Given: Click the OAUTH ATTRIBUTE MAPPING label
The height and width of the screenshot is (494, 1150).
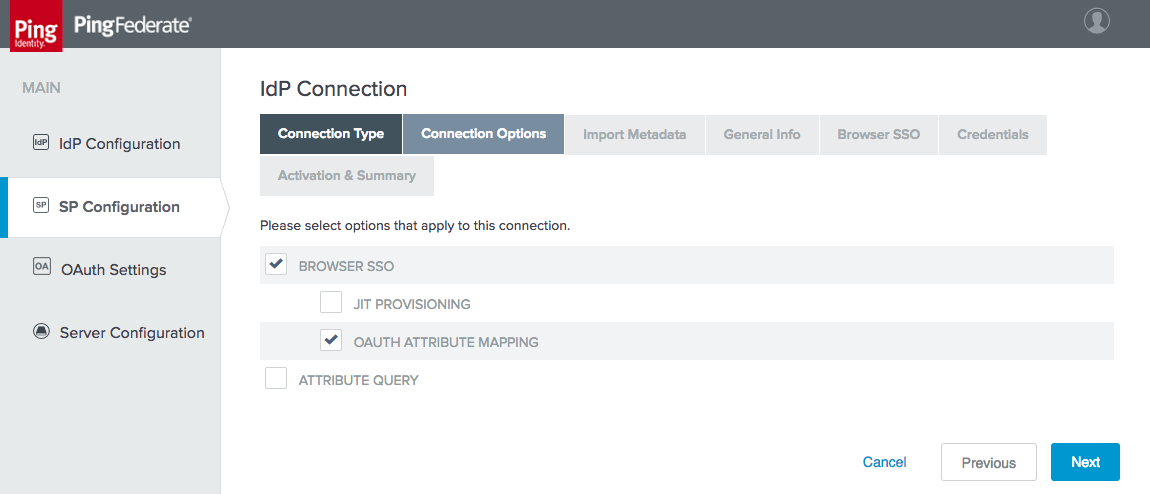Looking at the screenshot, I should (x=446, y=342).
